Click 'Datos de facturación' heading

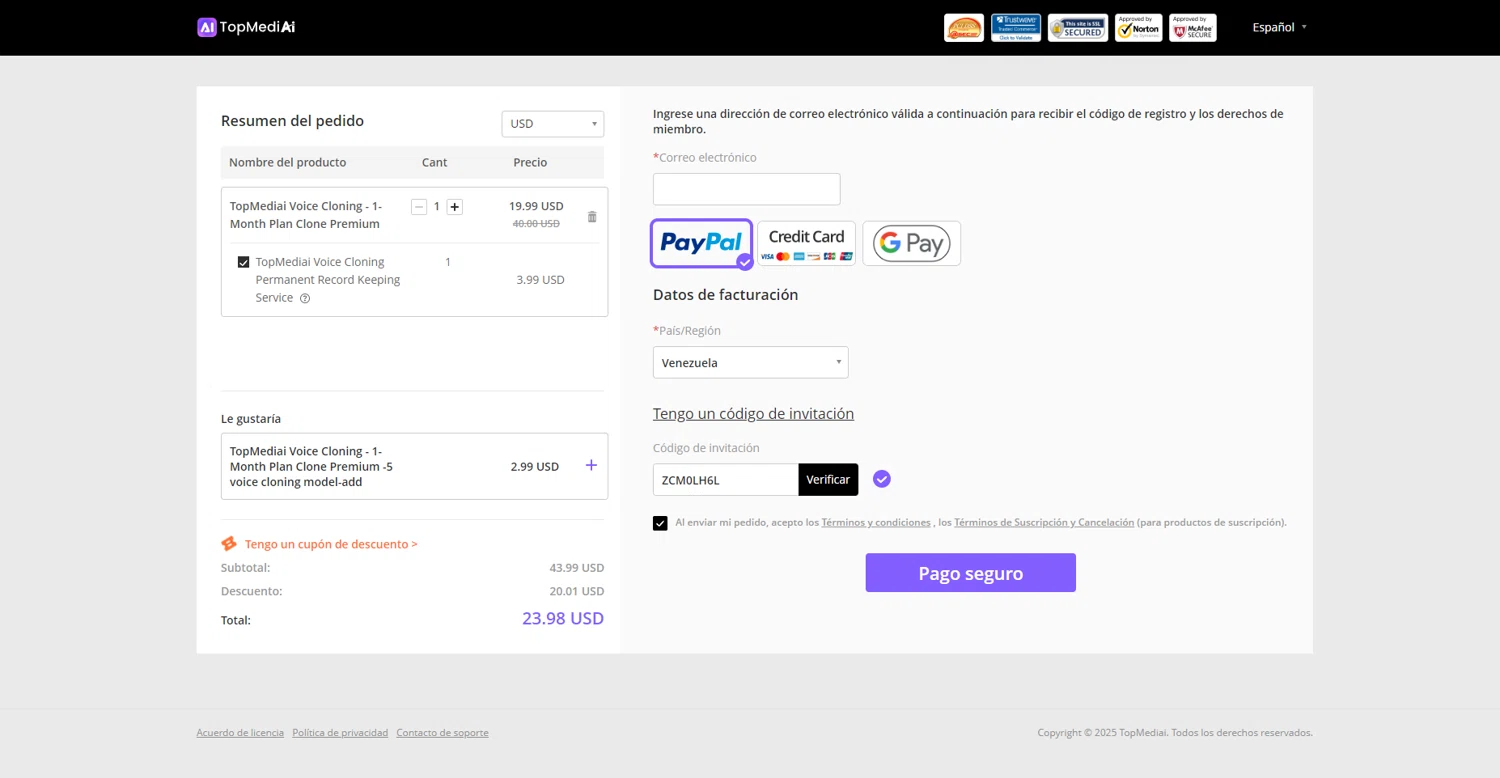pos(726,295)
